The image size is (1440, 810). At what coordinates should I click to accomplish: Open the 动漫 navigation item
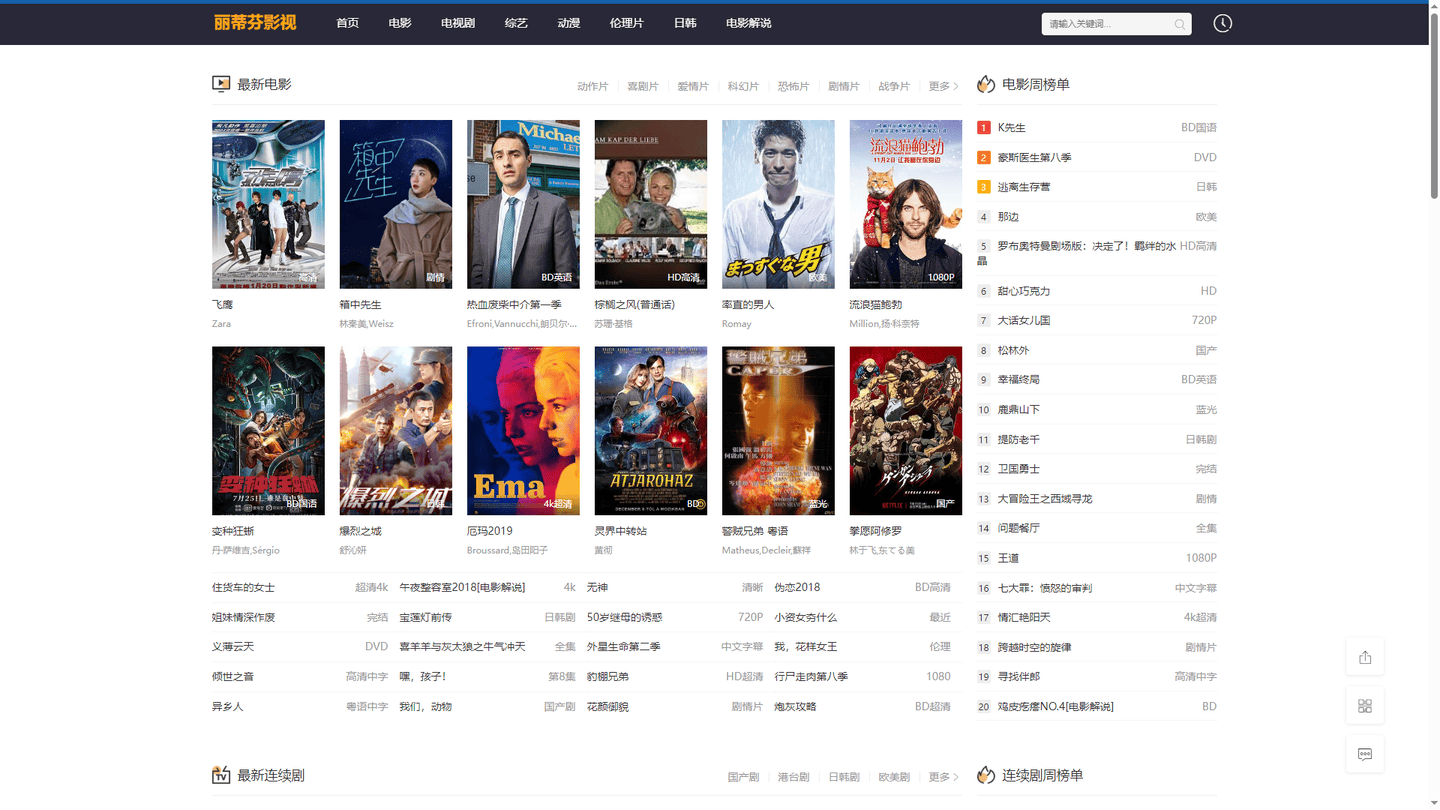[569, 23]
